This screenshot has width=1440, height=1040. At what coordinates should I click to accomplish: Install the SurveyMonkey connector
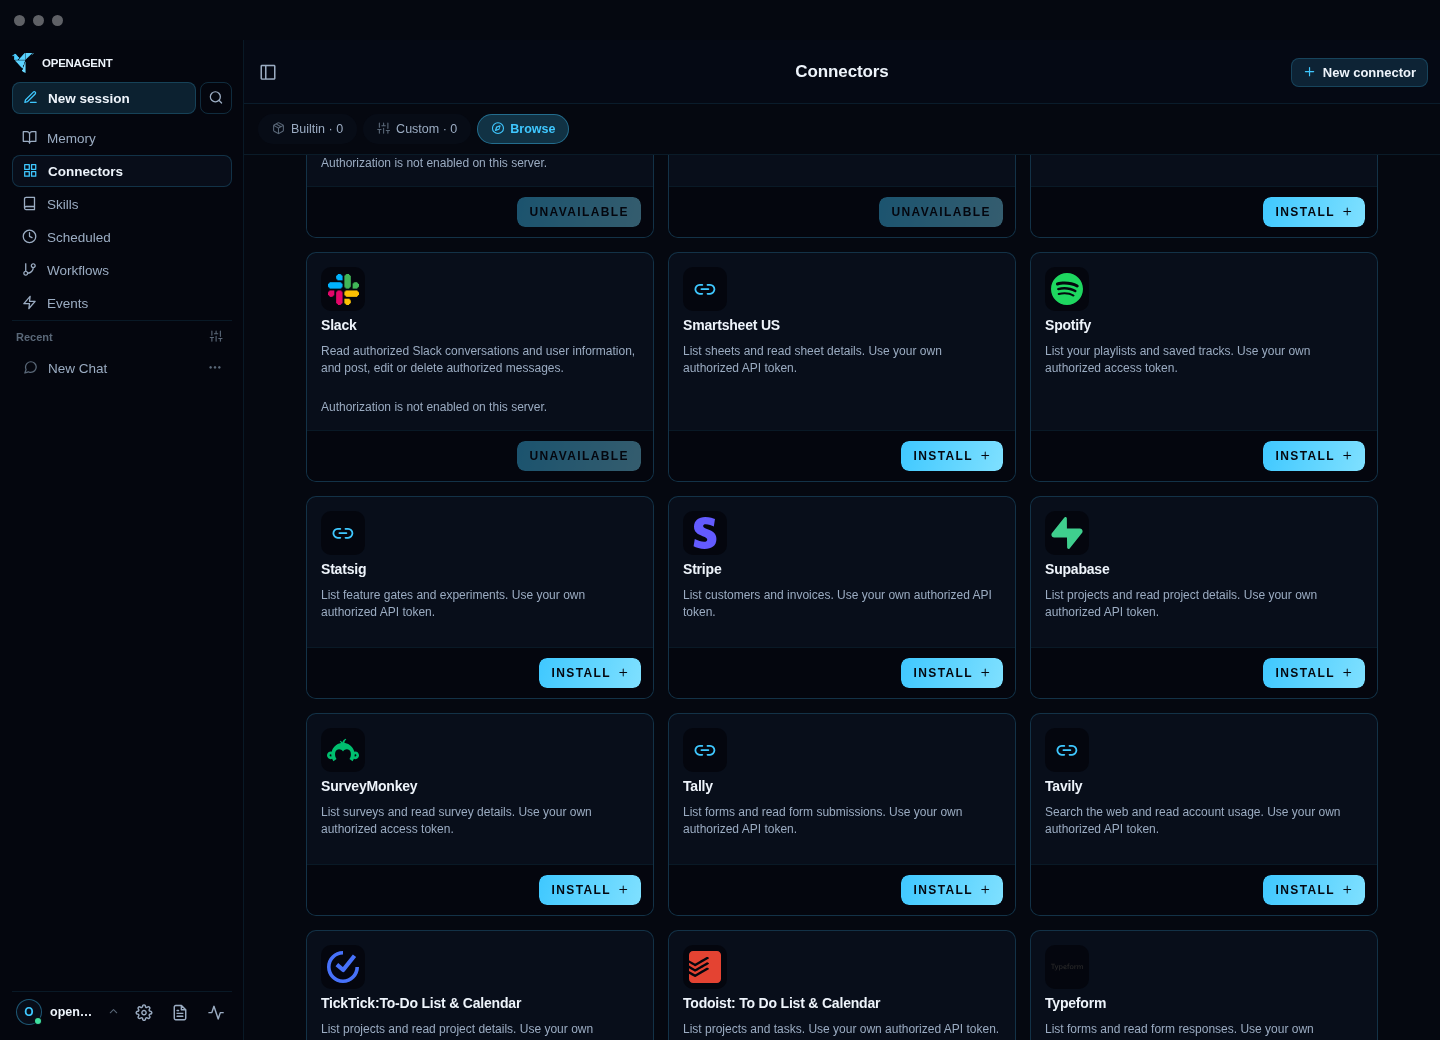[590, 890]
